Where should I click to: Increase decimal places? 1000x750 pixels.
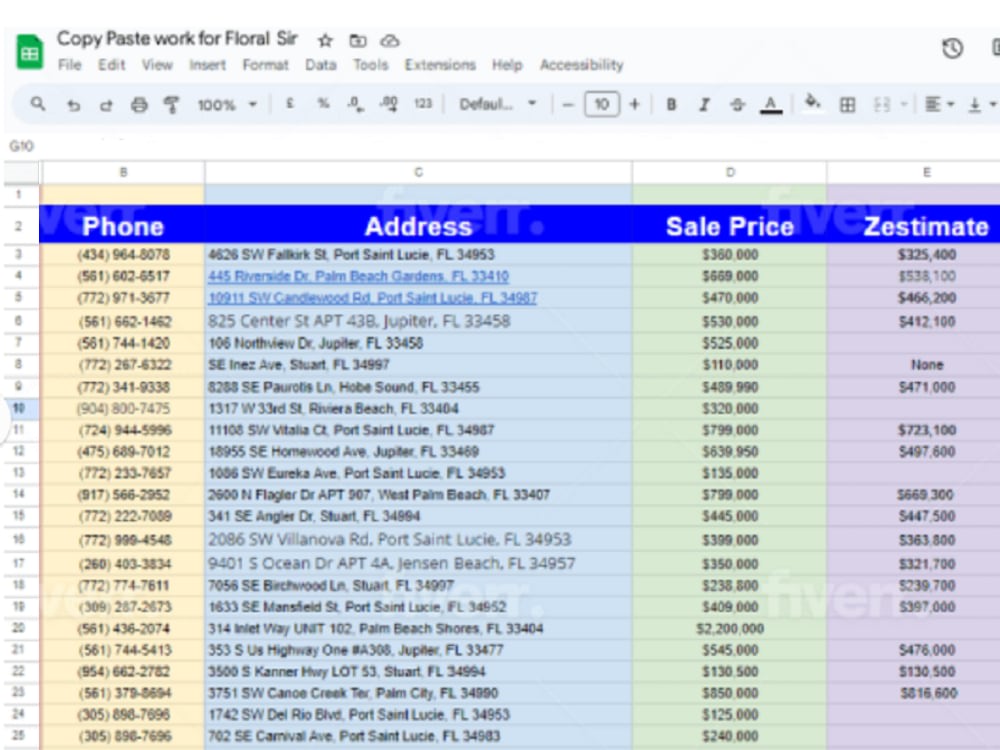[388, 104]
